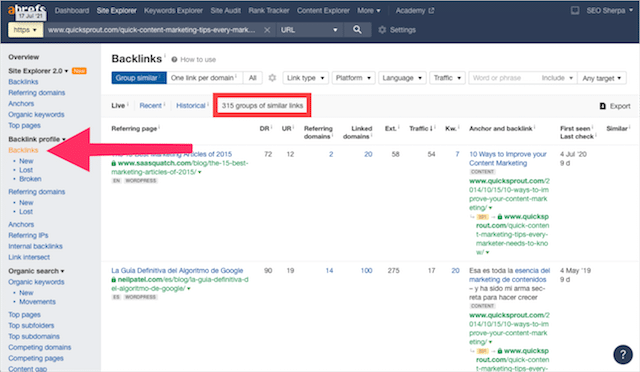
Task: Click linked domains value 100
Action: [x=366, y=271]
